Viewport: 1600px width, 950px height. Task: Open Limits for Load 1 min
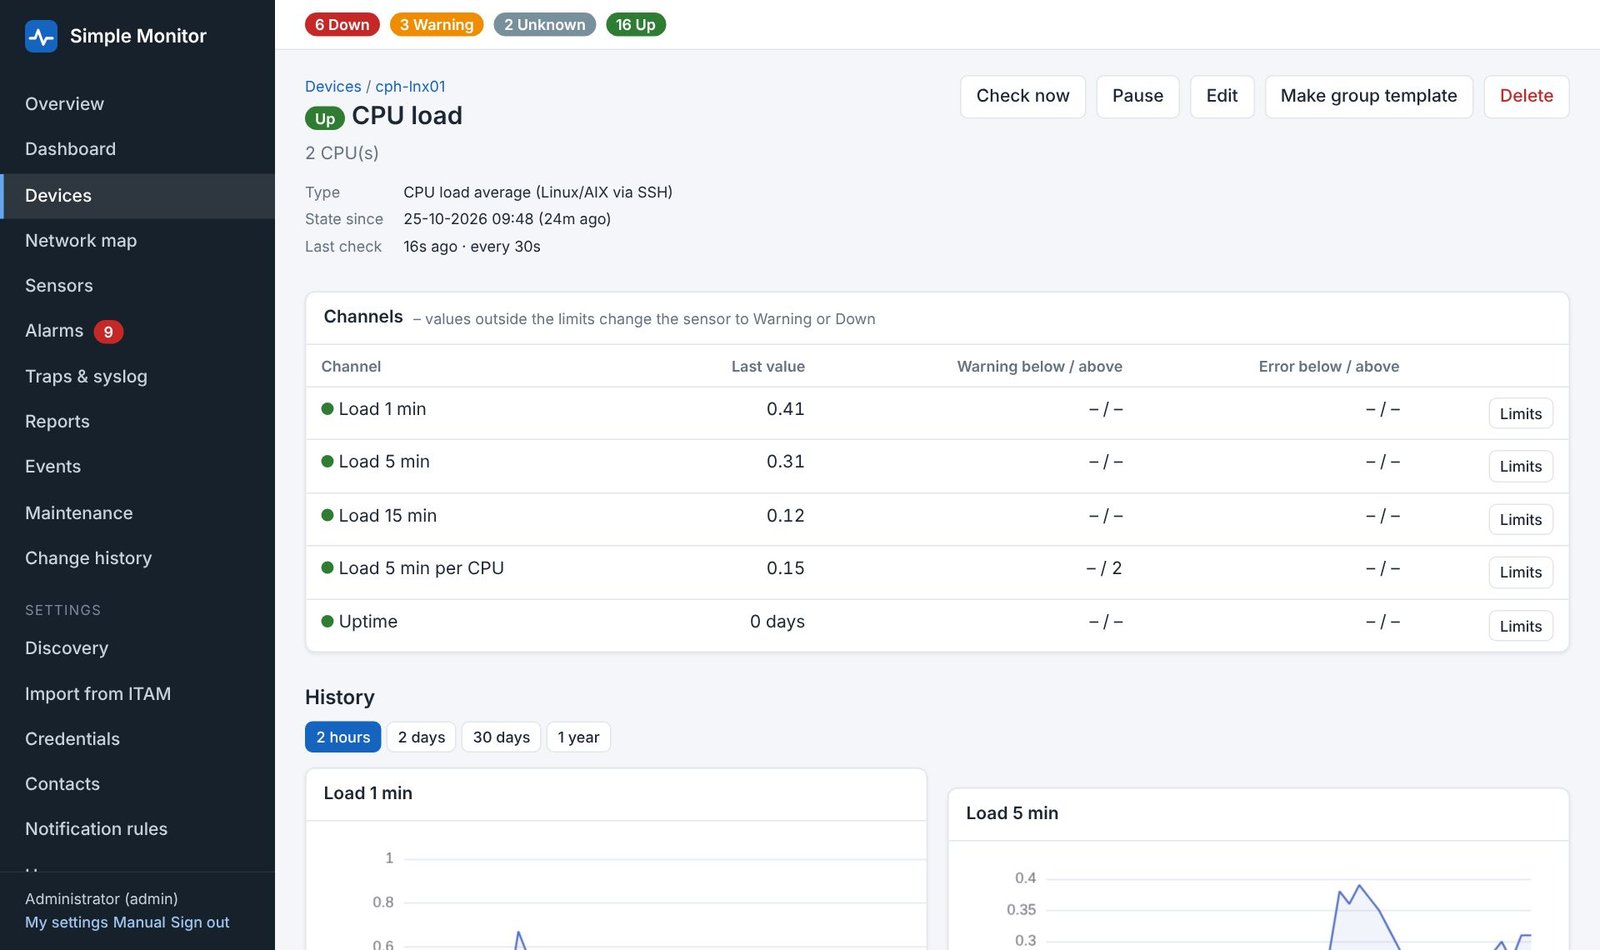click(1521, 414)
